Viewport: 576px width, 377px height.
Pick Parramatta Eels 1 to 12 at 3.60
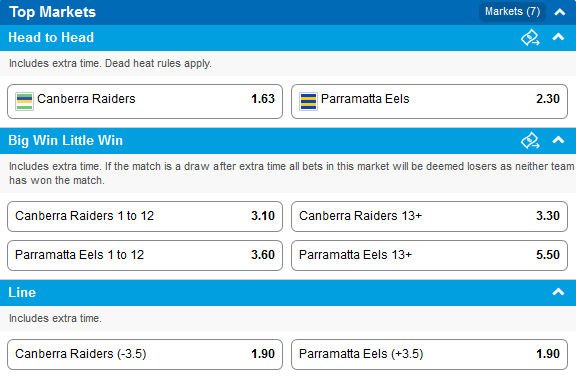pyautogui.click(x=145, y=255)
